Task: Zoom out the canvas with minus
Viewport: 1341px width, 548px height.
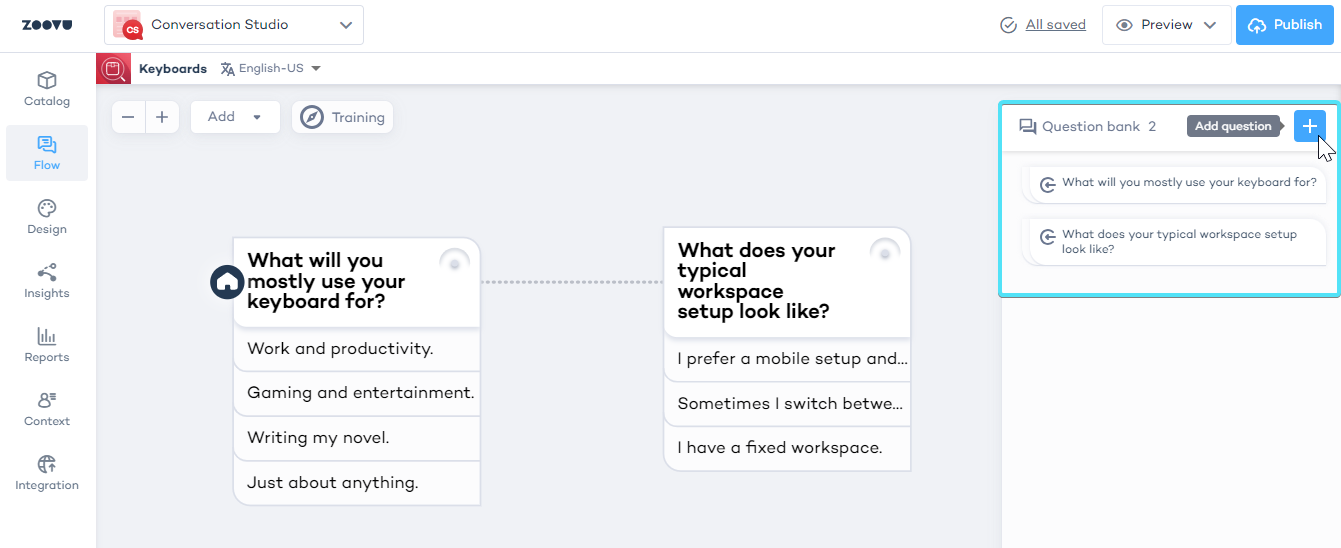Action: pos(128,117)
